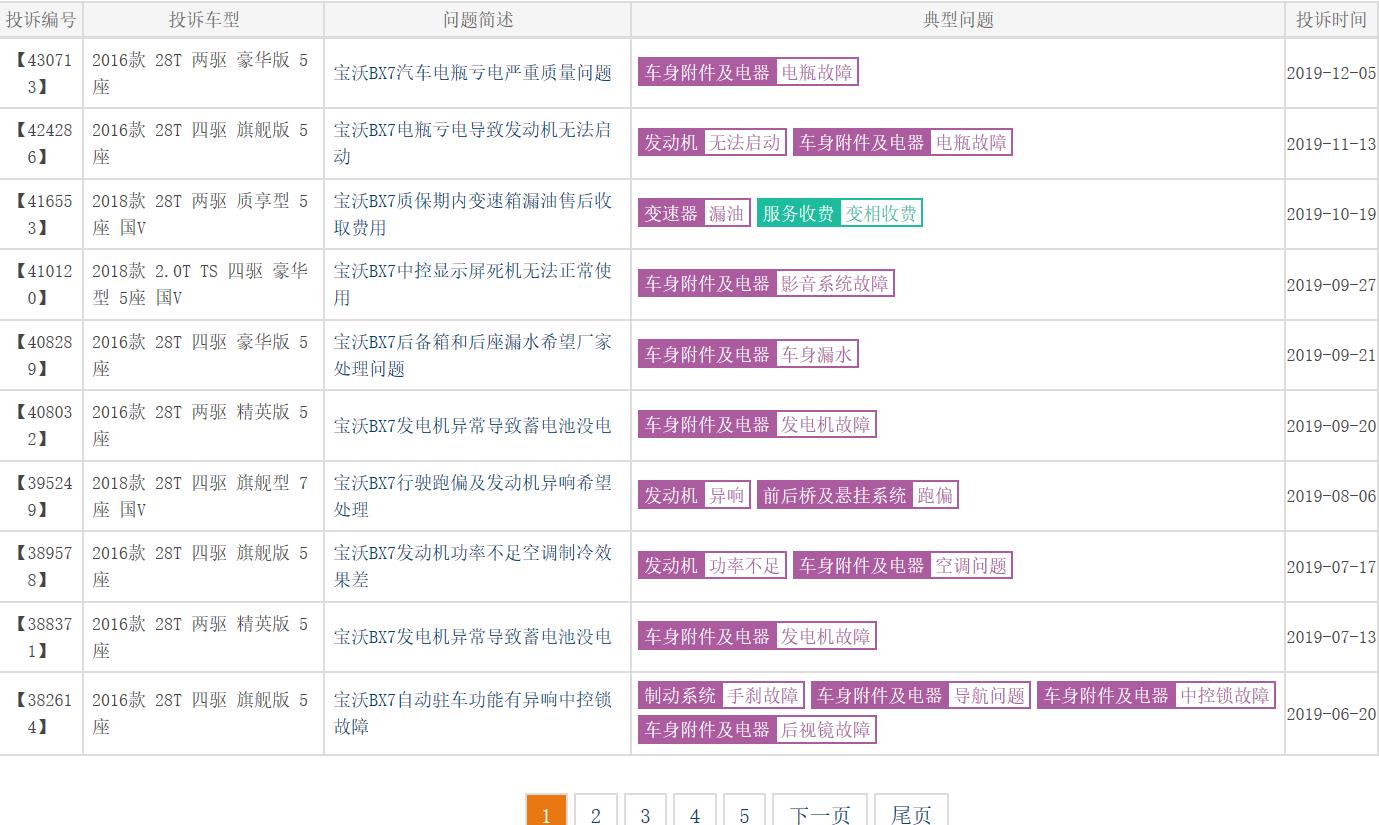Image resolution: width=1379 pixels, height=825 pixels.
Task: Open 行驶跑偏及发动机异响 complaint
Action: coord(472,496)
